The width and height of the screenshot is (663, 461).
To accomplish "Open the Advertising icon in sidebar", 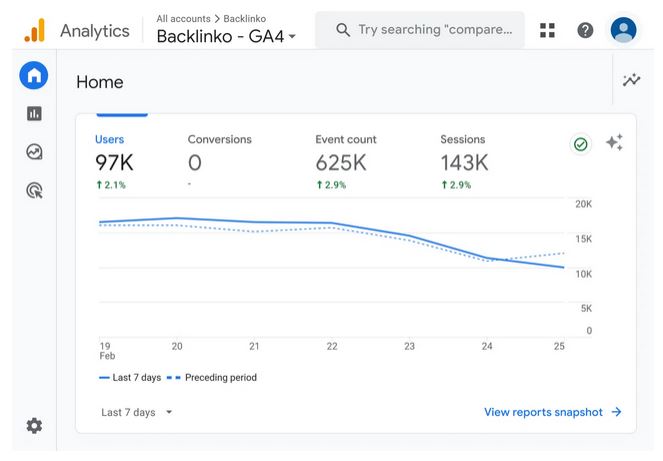I will [x=34, y=190].
